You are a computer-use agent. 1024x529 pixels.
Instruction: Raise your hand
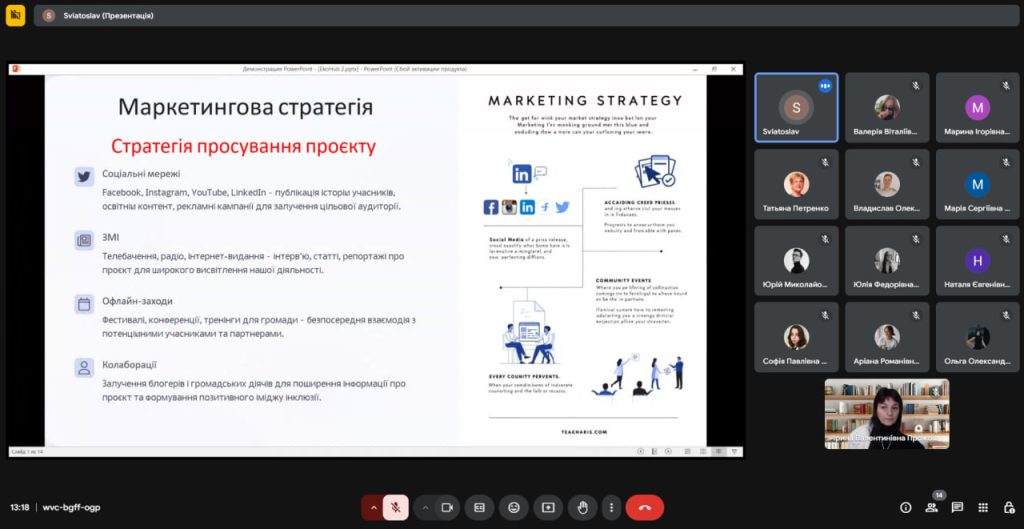[582, 507]
